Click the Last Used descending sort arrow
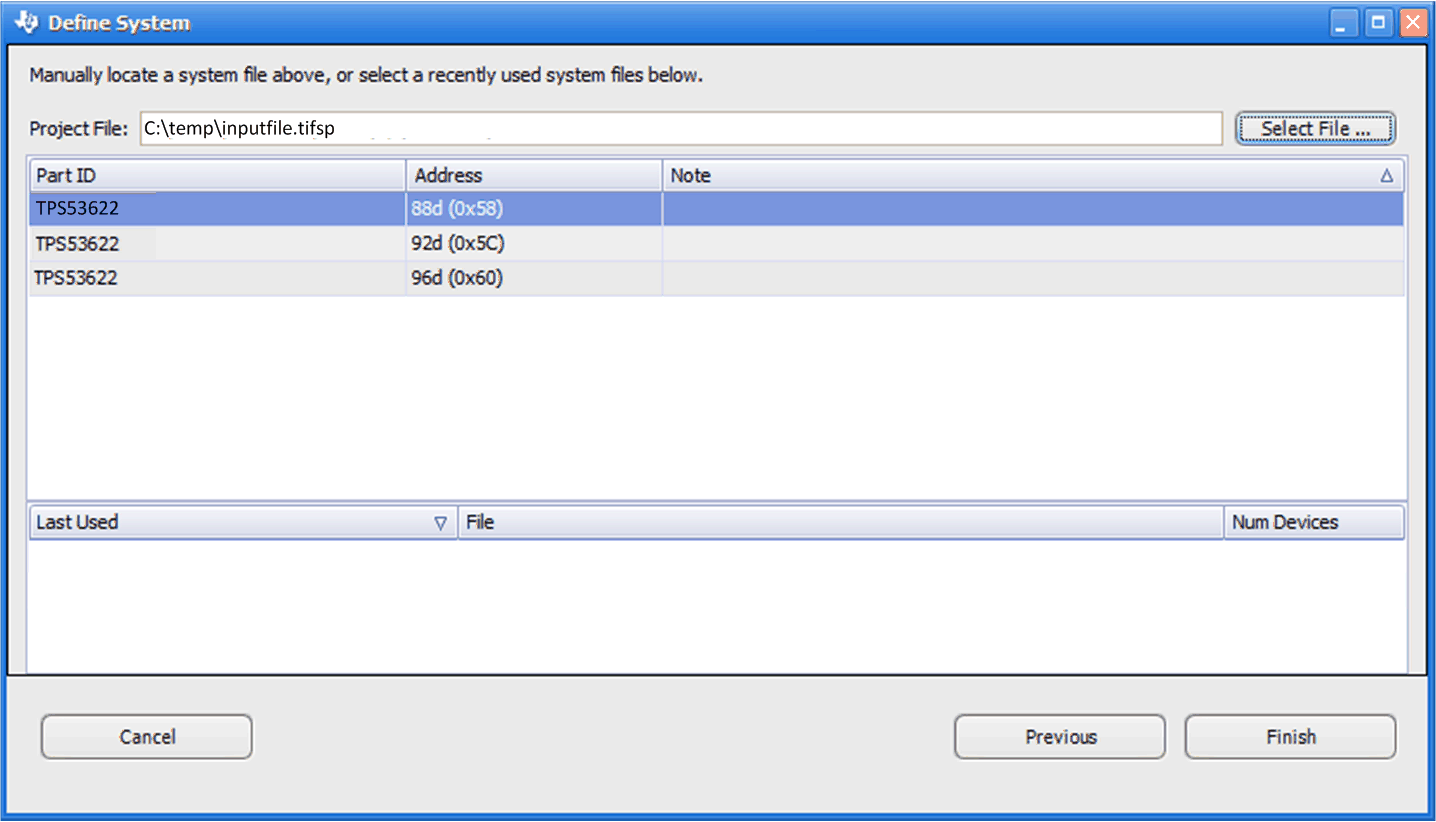Image resolution: width=1436 pixels, height=822 pixels. click(x=440, y=523)
